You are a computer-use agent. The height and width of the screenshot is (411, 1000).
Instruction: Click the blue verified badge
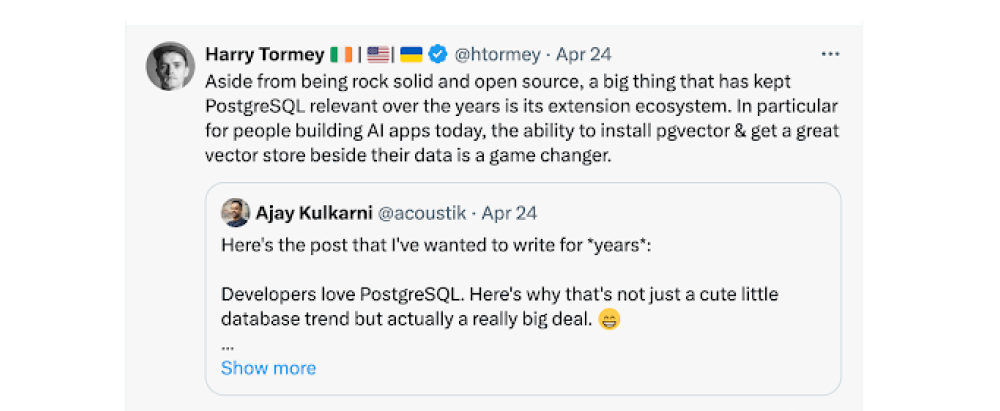pos(437,54)
